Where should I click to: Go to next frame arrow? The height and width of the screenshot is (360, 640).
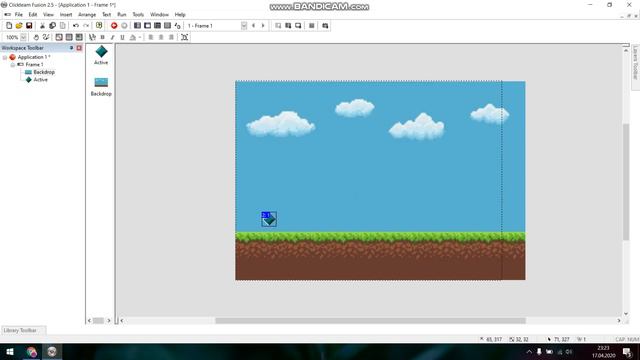tap(263, 25)
